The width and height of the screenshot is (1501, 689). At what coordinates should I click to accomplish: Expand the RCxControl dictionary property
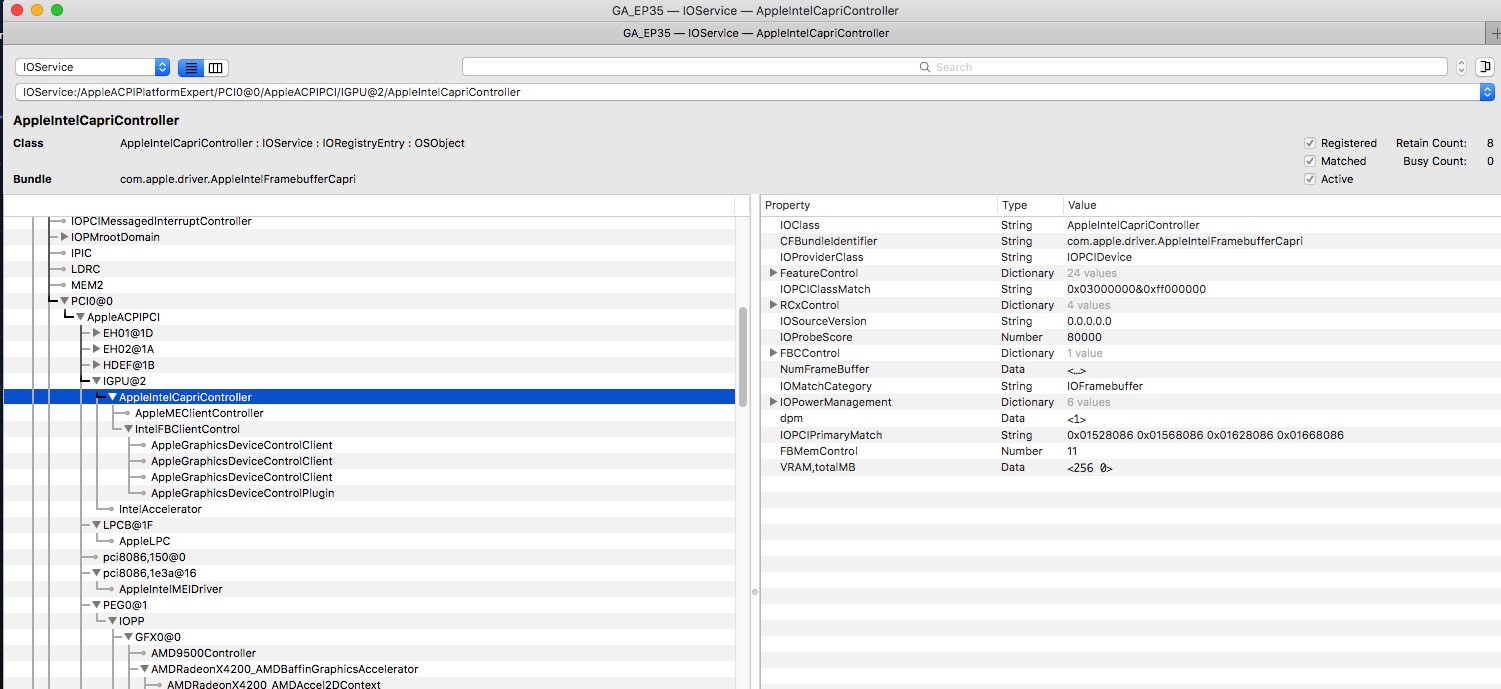pos(773,305)
